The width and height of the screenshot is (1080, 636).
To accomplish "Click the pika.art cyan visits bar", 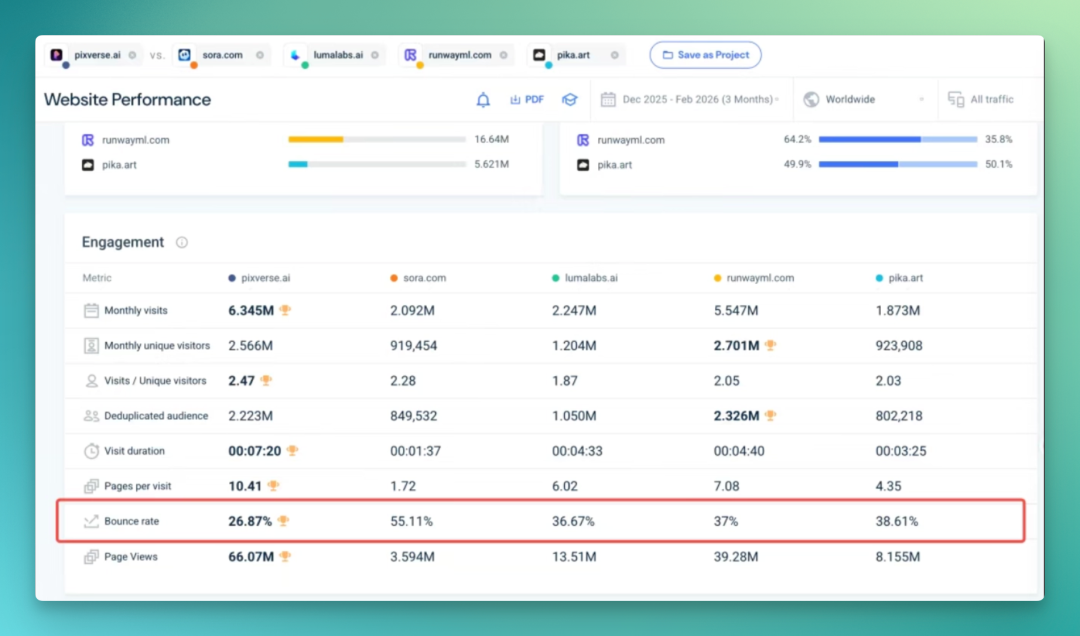I will [x=298, y=164].
